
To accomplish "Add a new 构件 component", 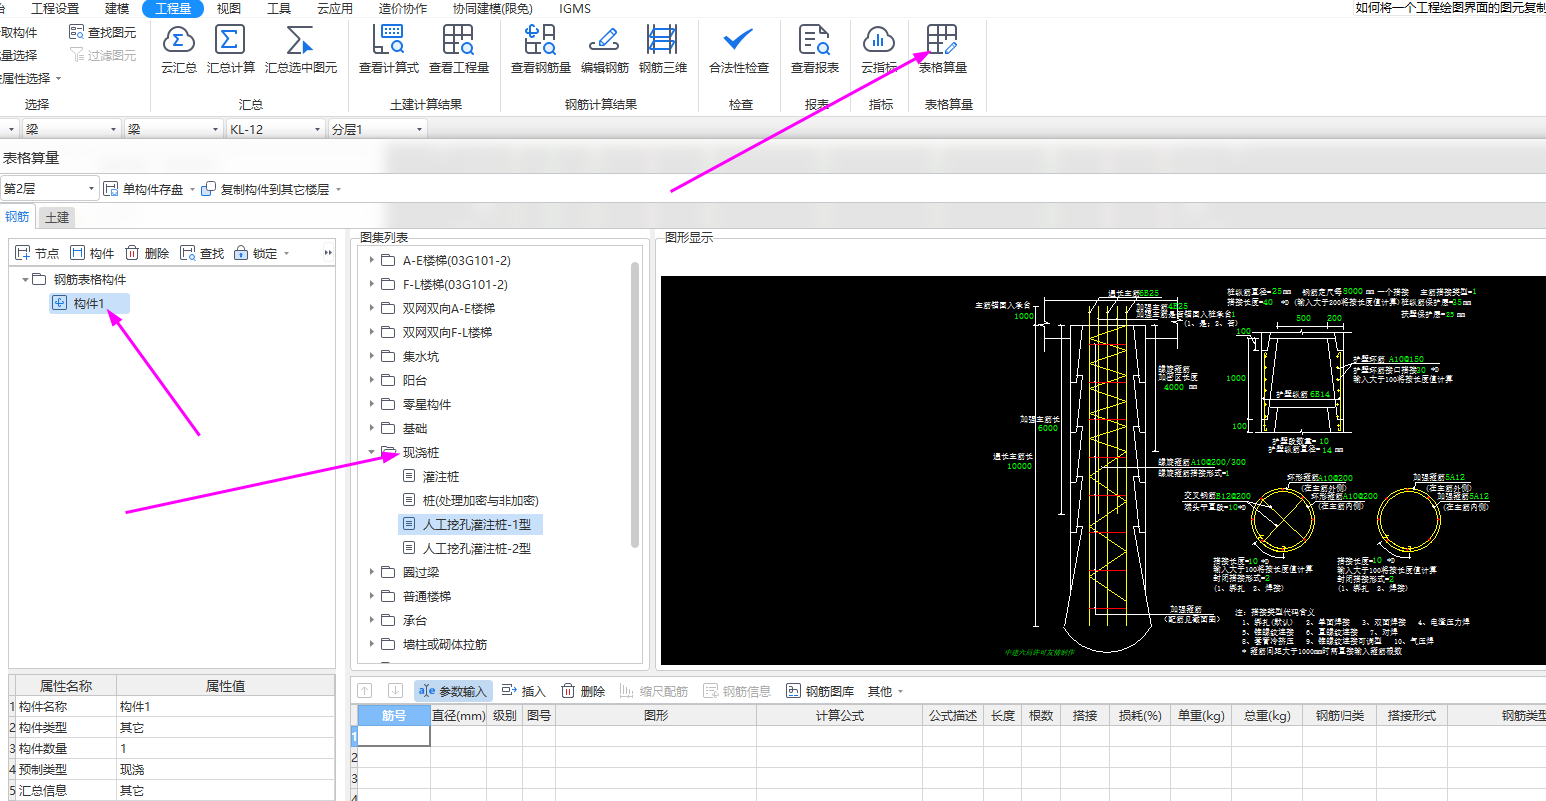I will pyautogui.click(x=92, y=253).
